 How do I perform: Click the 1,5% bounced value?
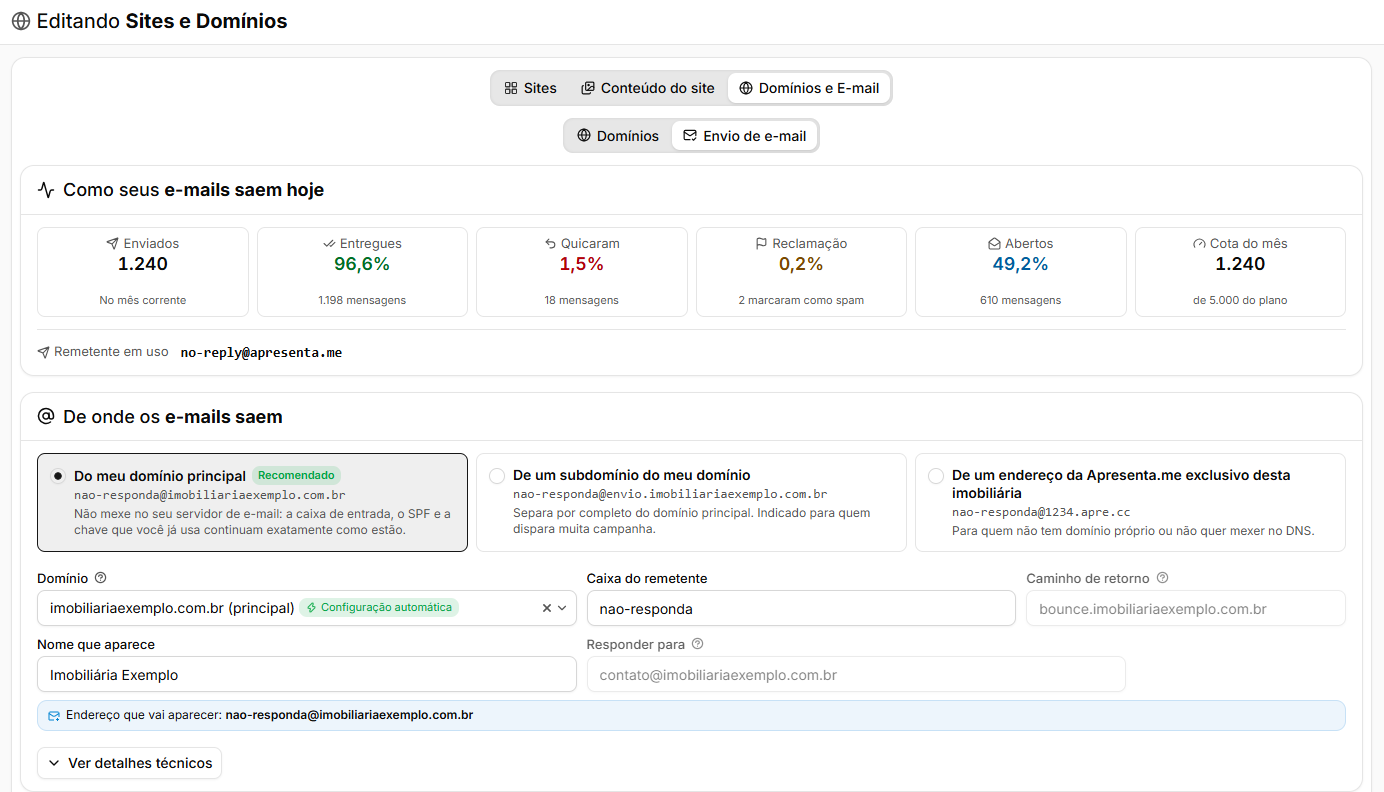click(581, 264)
